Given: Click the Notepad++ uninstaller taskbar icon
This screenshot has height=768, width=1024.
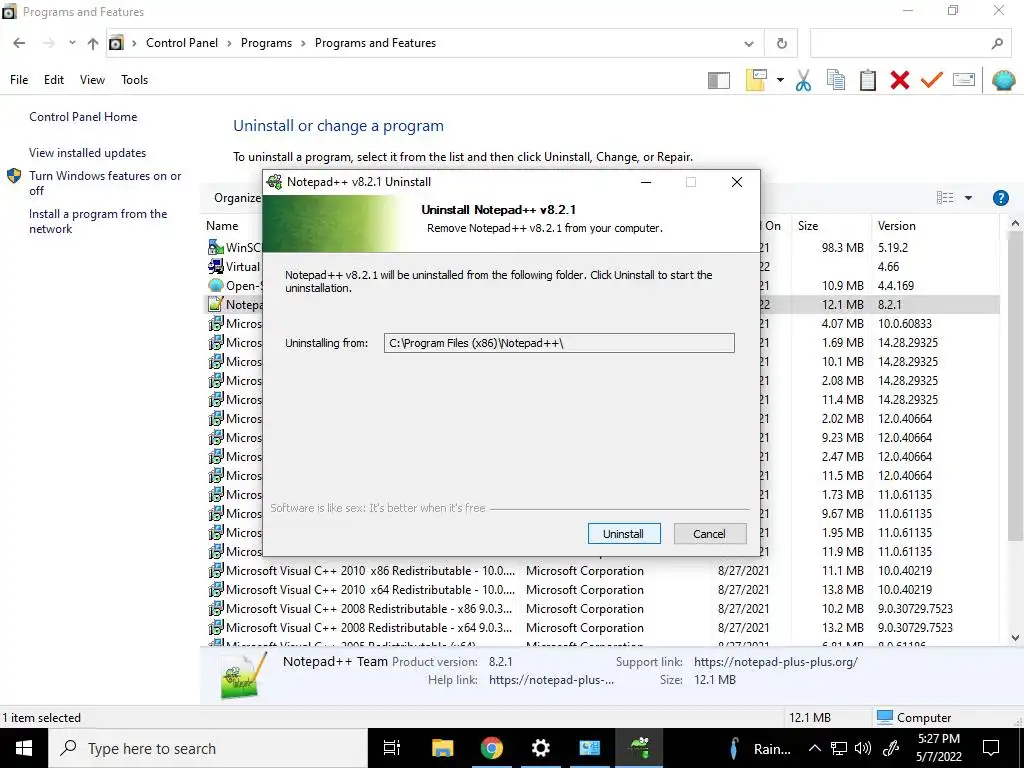Looking at the screenshot, I should (639, 748).
